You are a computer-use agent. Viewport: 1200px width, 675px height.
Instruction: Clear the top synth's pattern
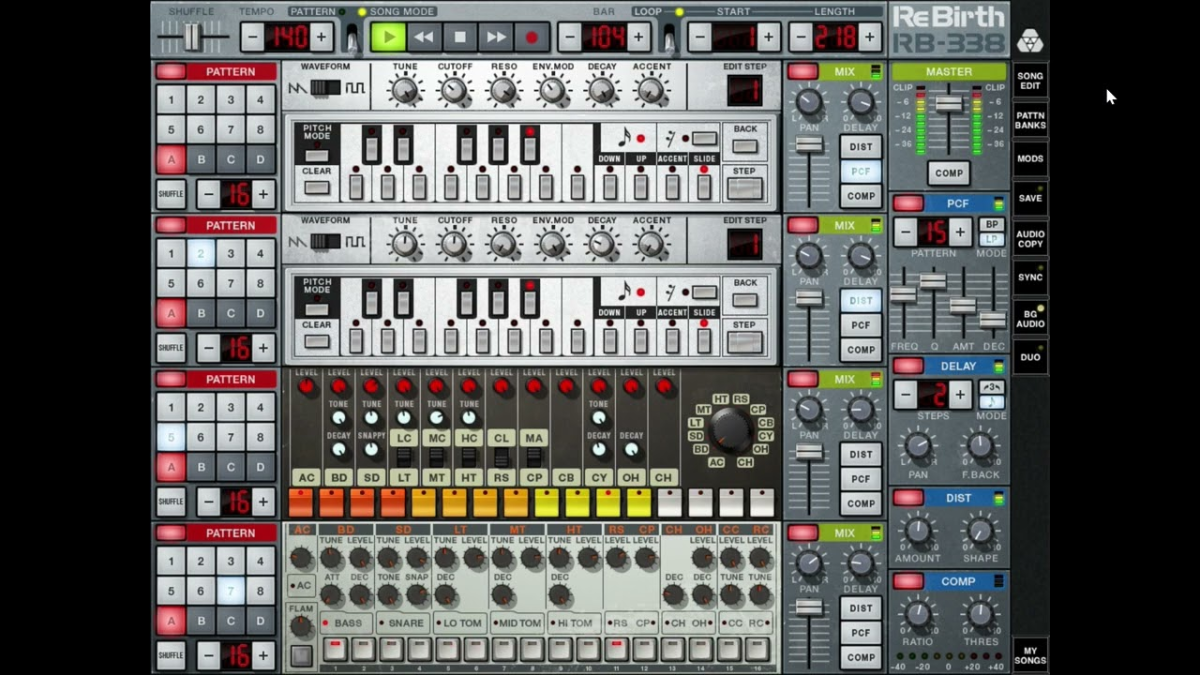pos(316,187)
